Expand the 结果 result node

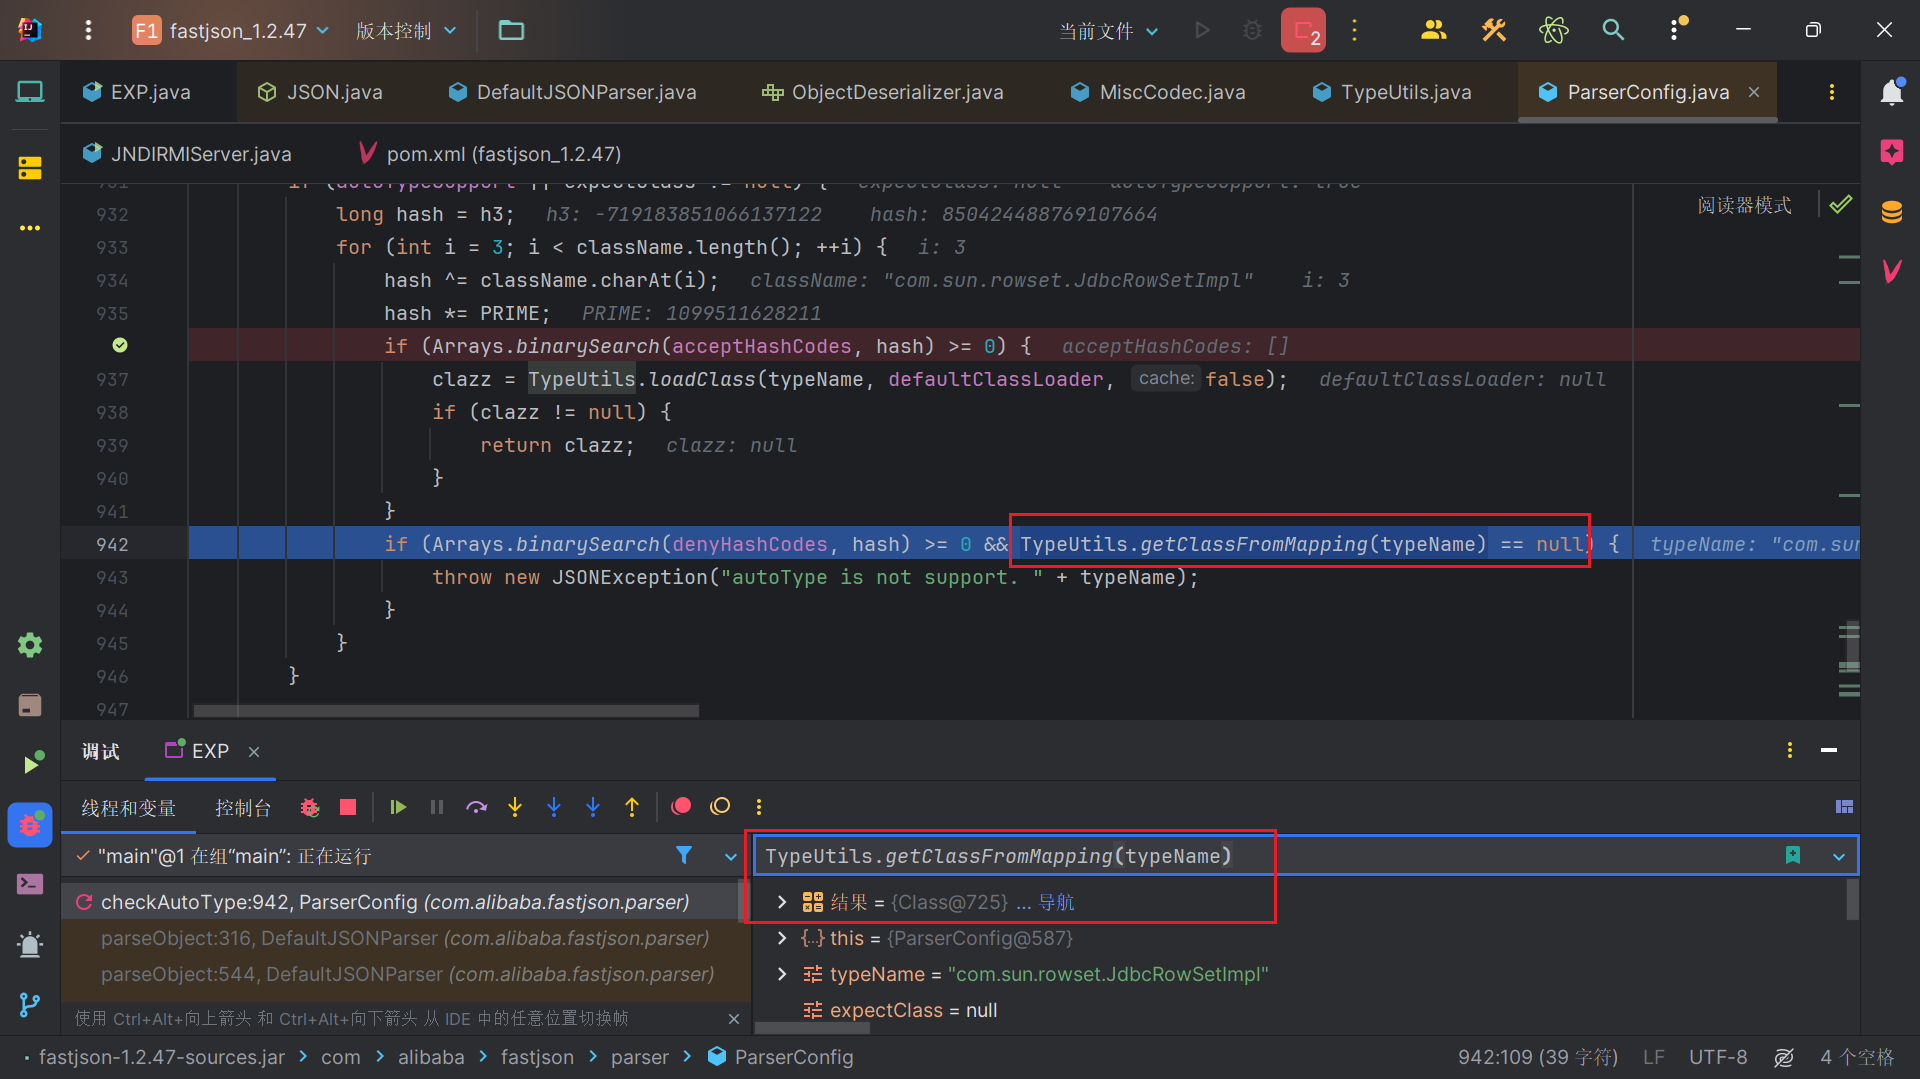tap(782, 902)
